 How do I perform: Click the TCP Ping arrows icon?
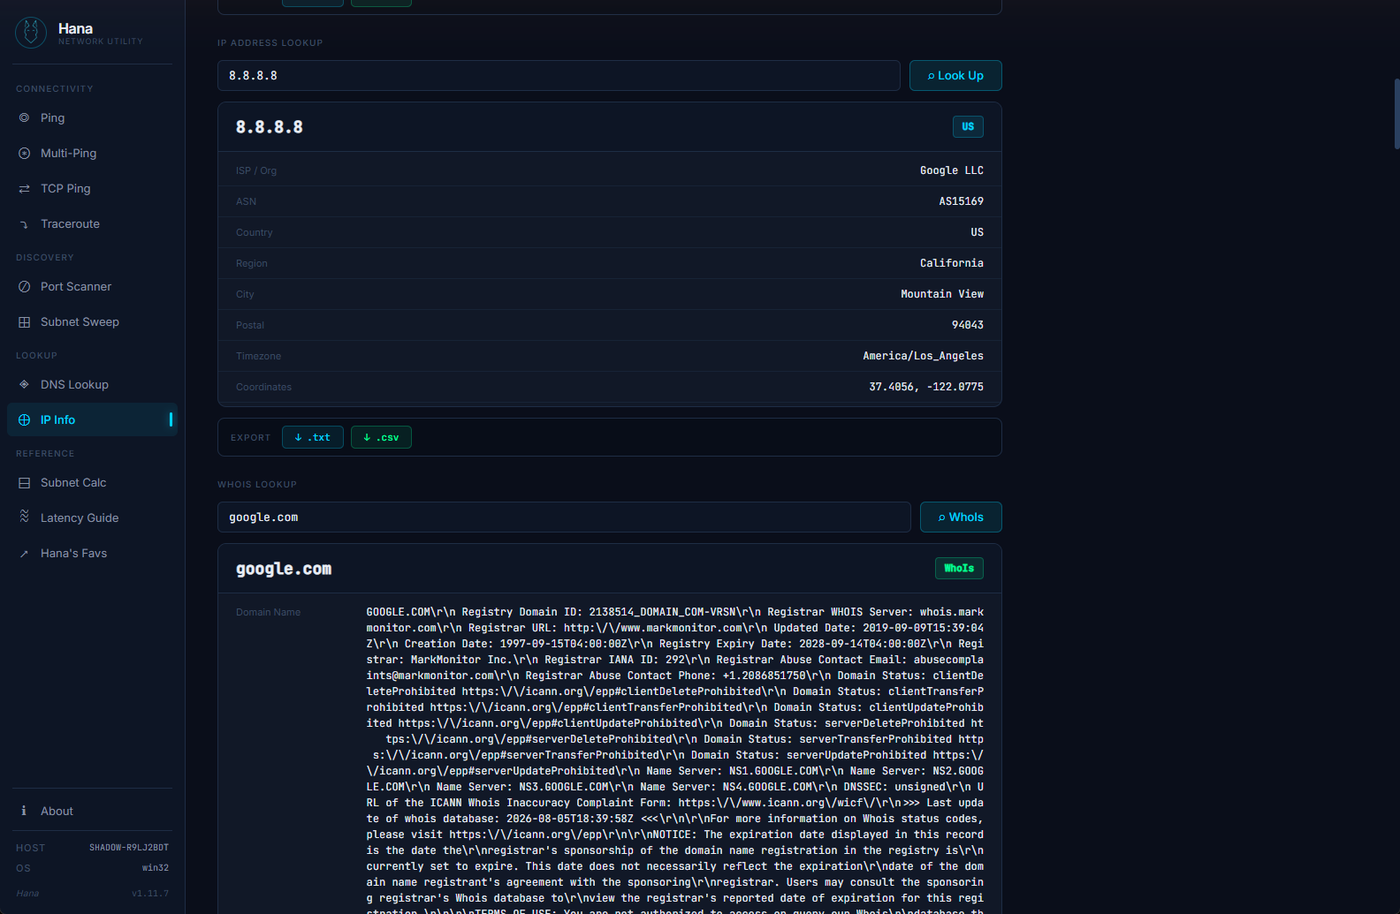point(24,189)
